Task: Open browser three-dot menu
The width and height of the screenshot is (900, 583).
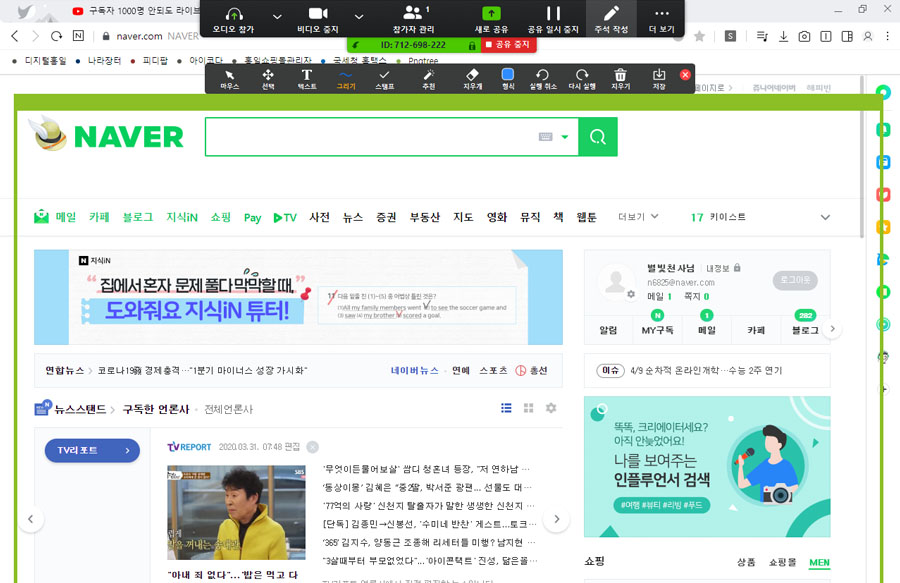Action: click(887, 36)
